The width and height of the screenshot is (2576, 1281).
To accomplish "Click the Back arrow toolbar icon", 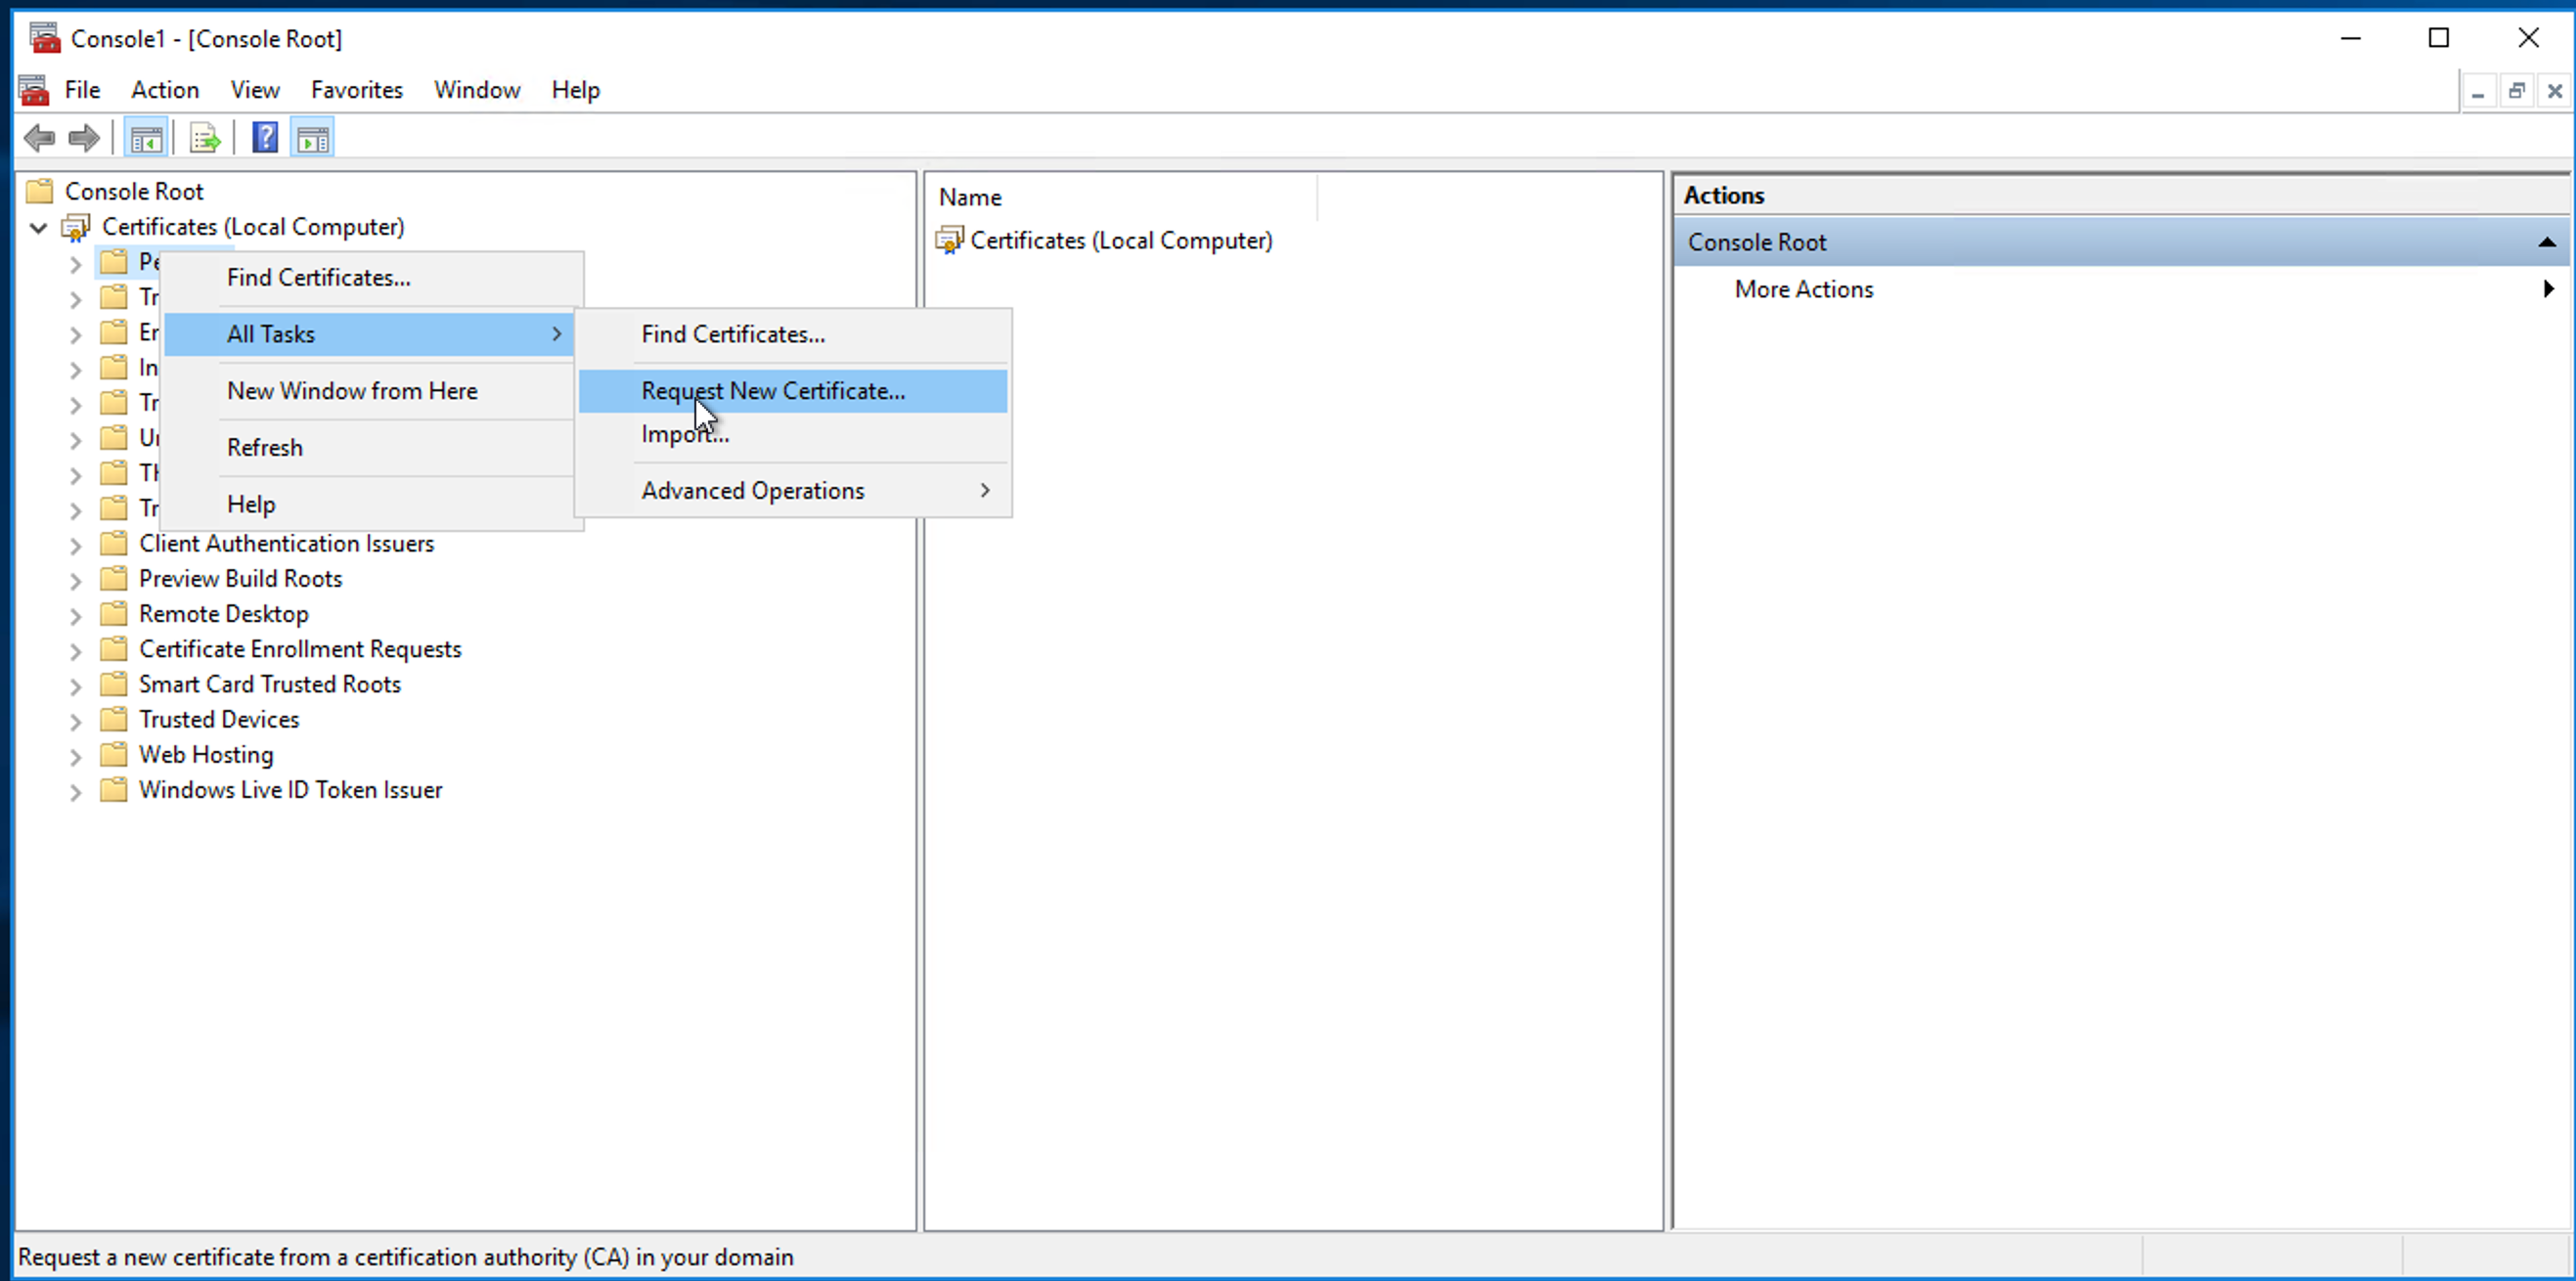I will [x=40, y=138].
